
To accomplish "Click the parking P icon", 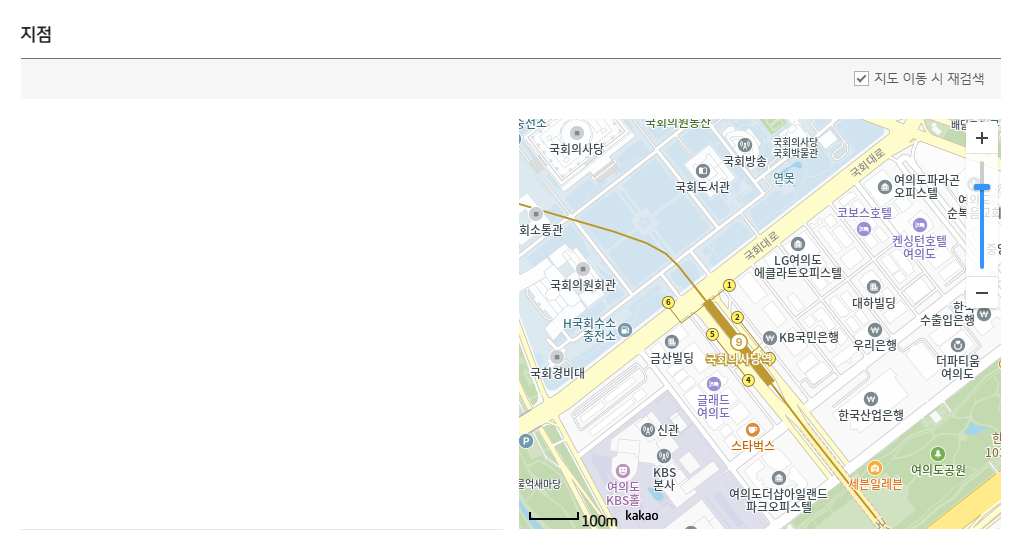I will [526, 442].
